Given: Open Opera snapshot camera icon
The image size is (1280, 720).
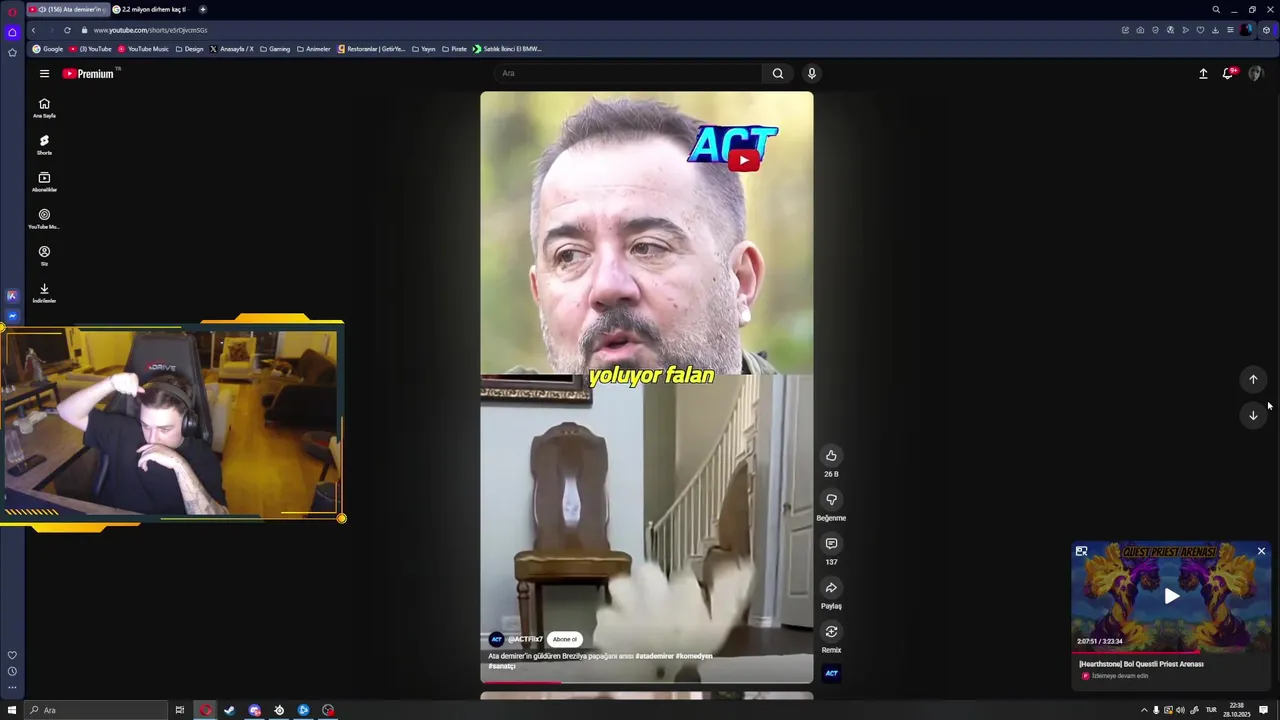Looking at the screenshot, I should (x=1140, y=30).
